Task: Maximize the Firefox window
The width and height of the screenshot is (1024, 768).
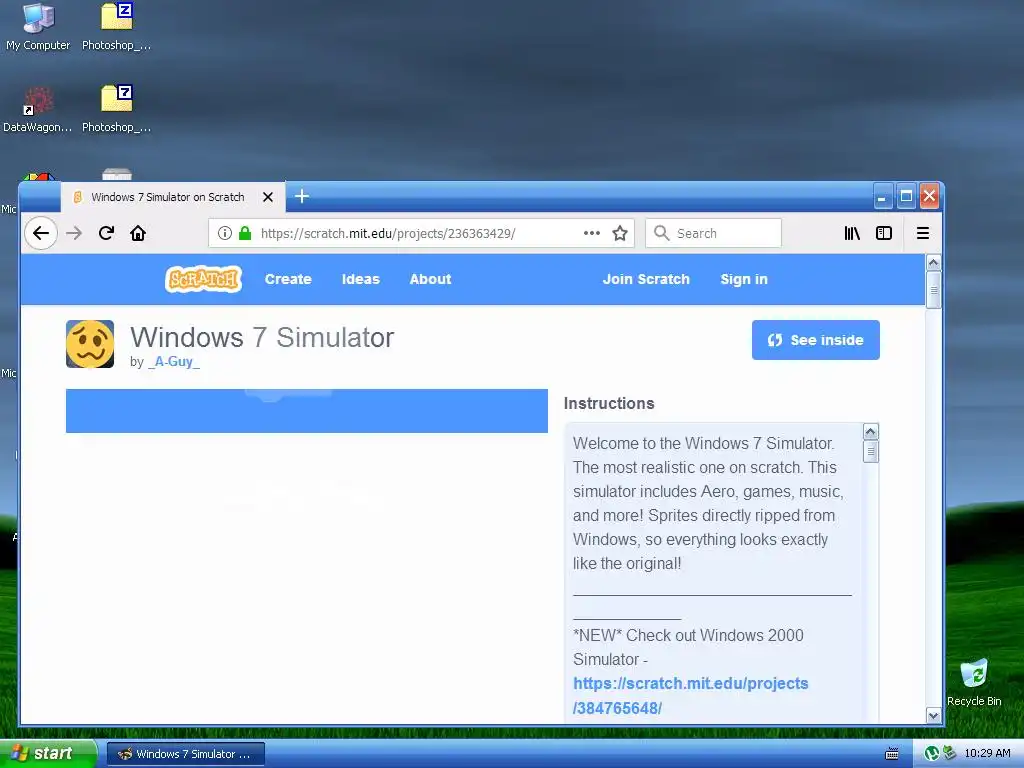Action: click(x=906, y=196)
